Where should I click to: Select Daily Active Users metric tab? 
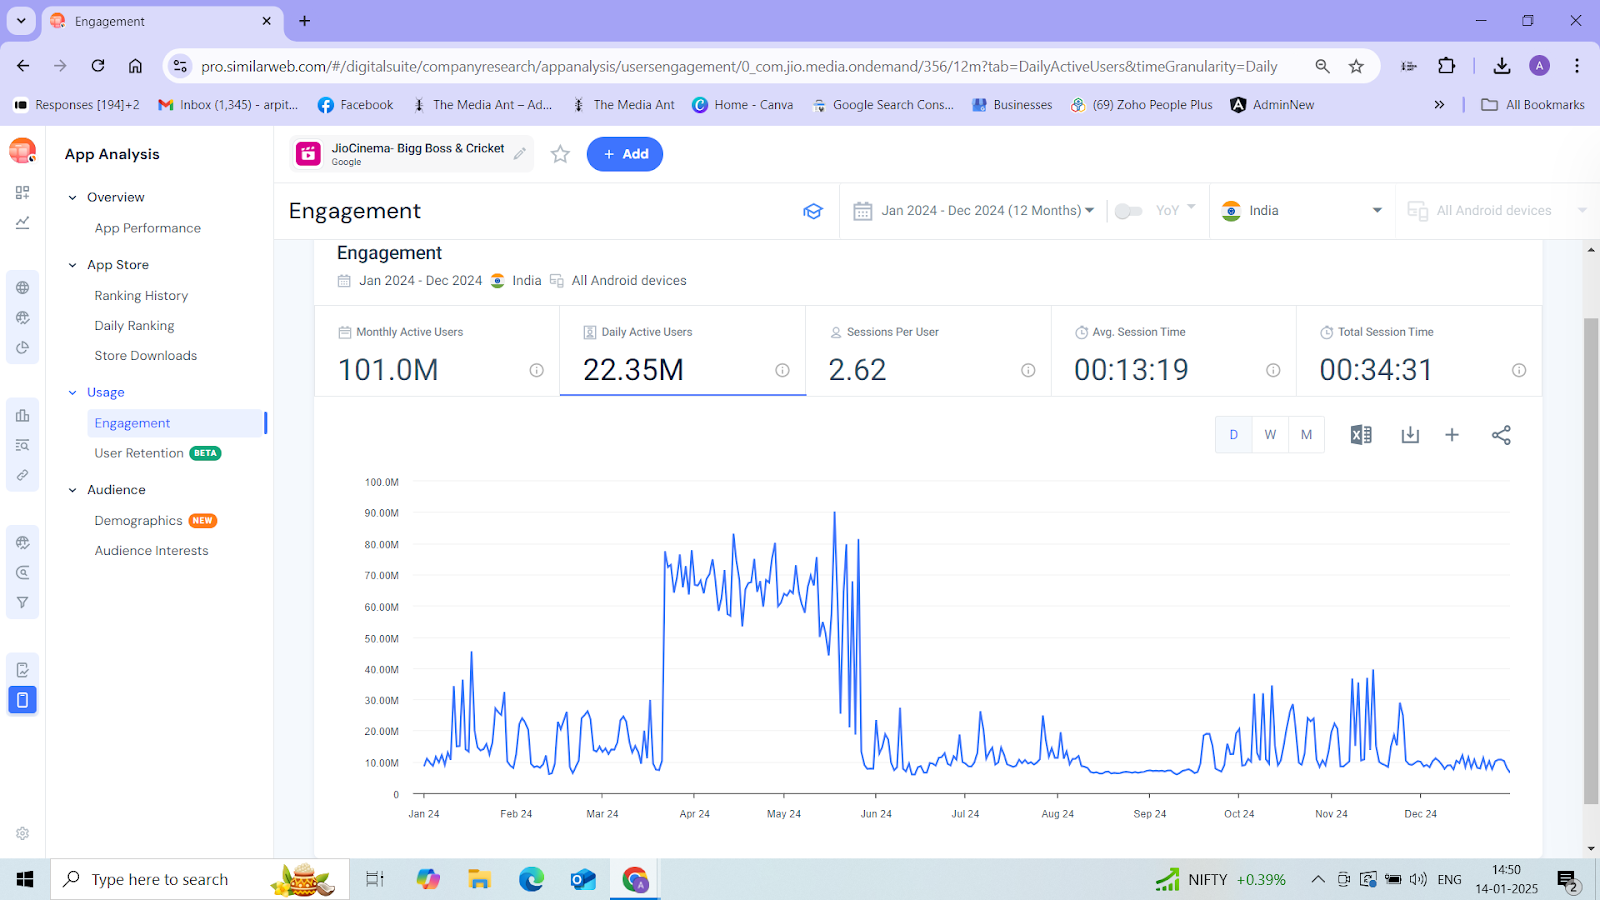(683, 351)
